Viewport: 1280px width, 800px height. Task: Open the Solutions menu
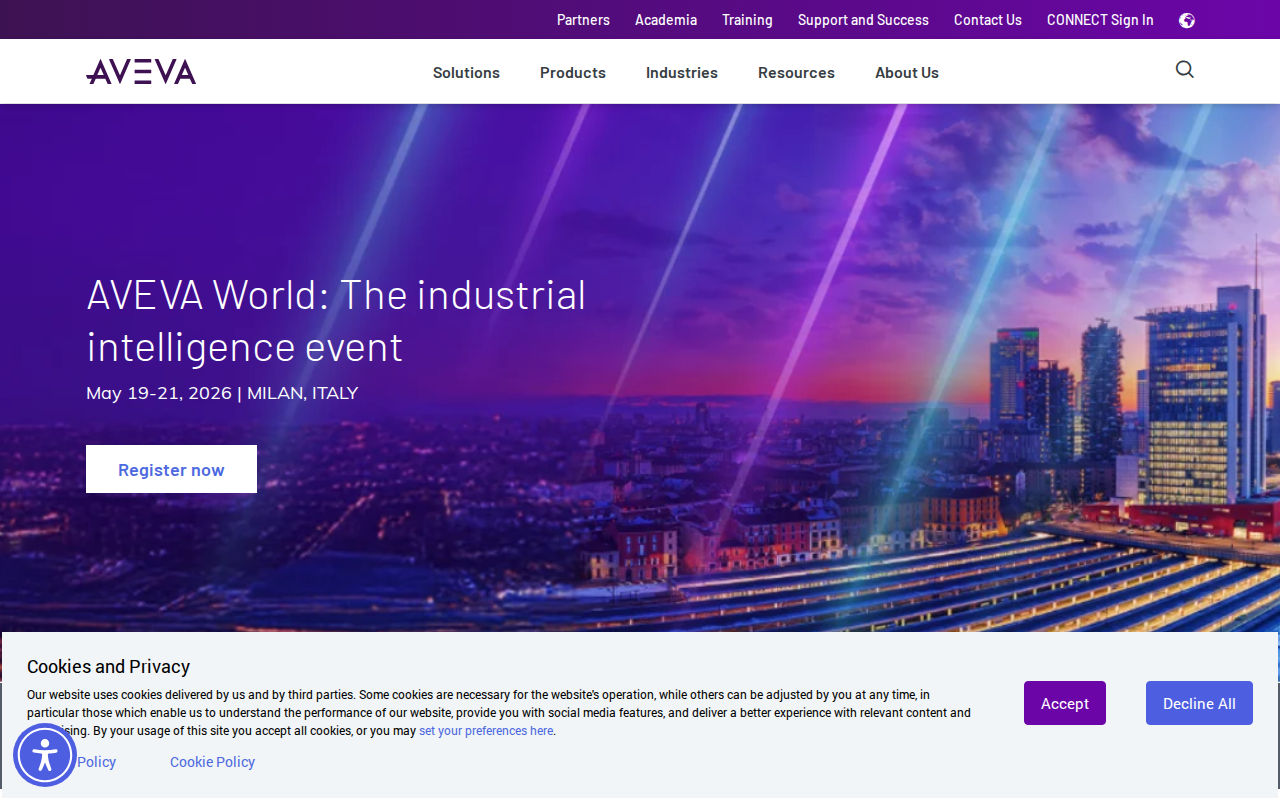[x=466, y=73]
